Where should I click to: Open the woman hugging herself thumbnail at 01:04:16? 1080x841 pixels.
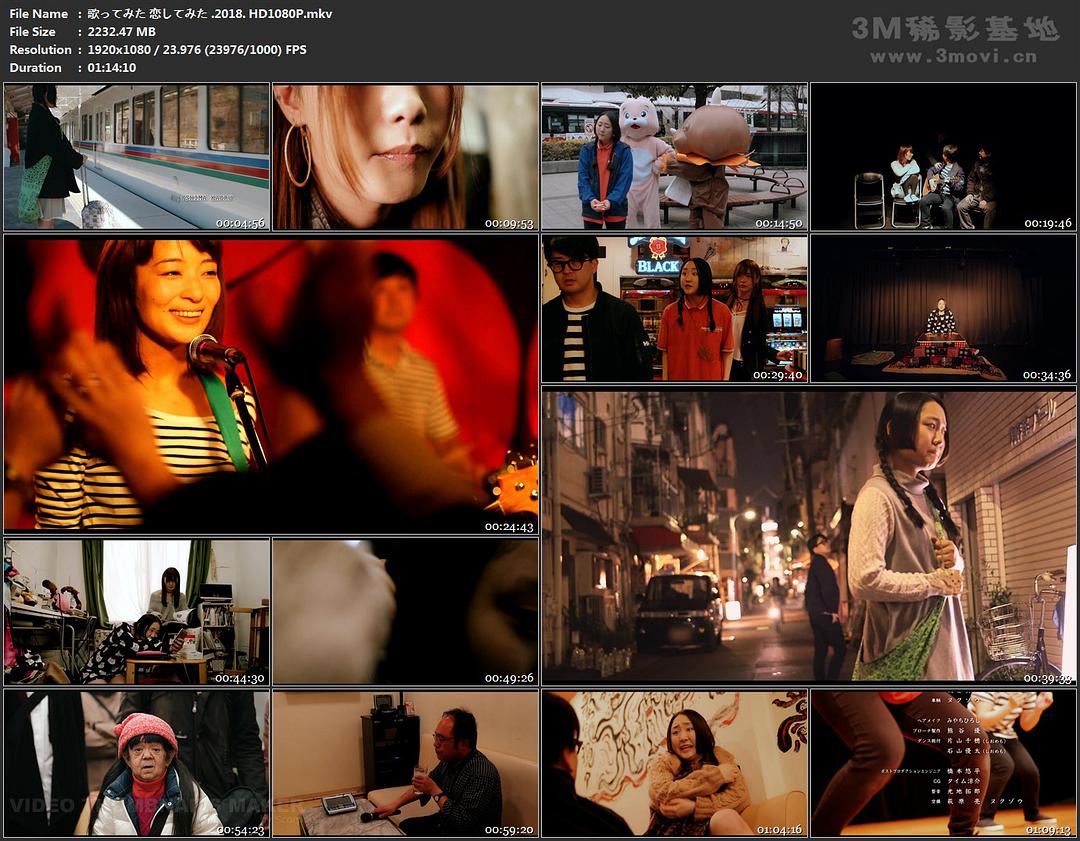tap(674, 763)
